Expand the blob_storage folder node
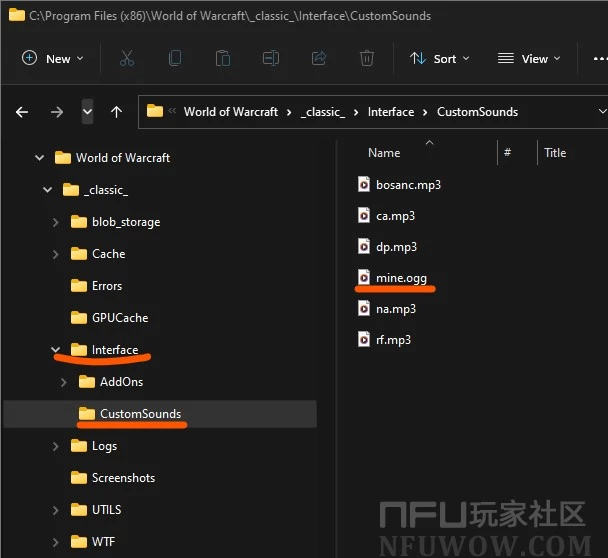 (55, 222)
